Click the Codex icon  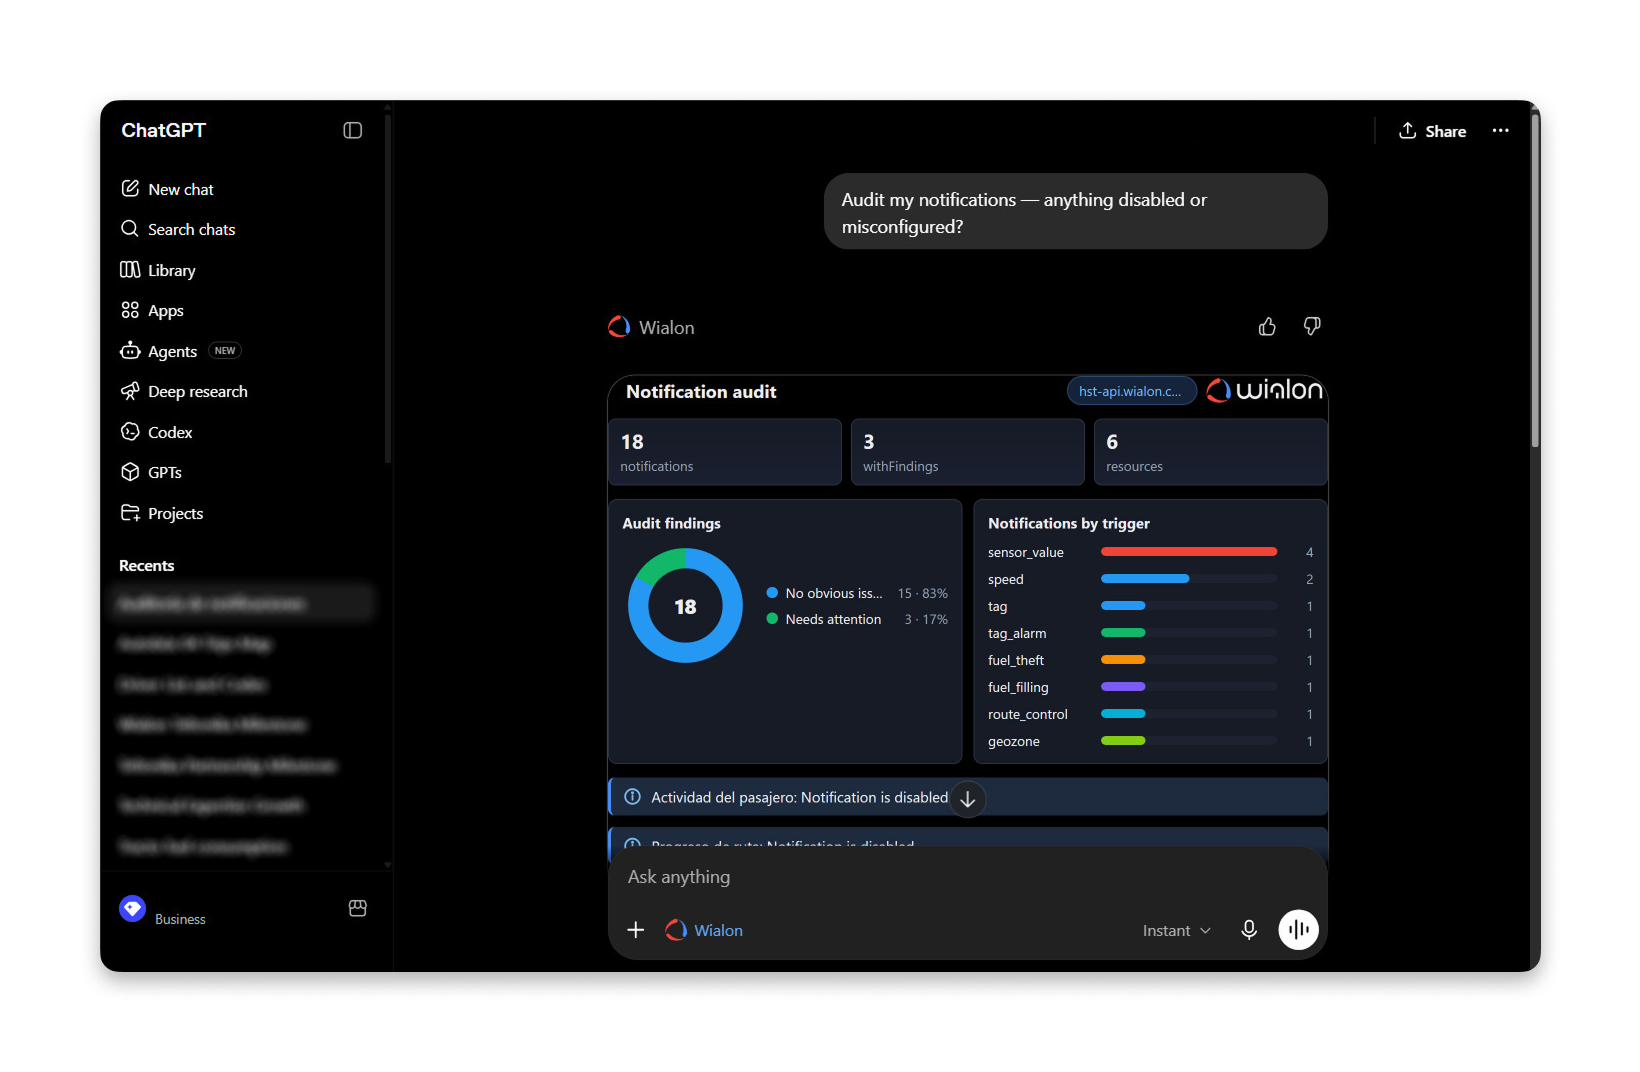click(x=130, y=431)
